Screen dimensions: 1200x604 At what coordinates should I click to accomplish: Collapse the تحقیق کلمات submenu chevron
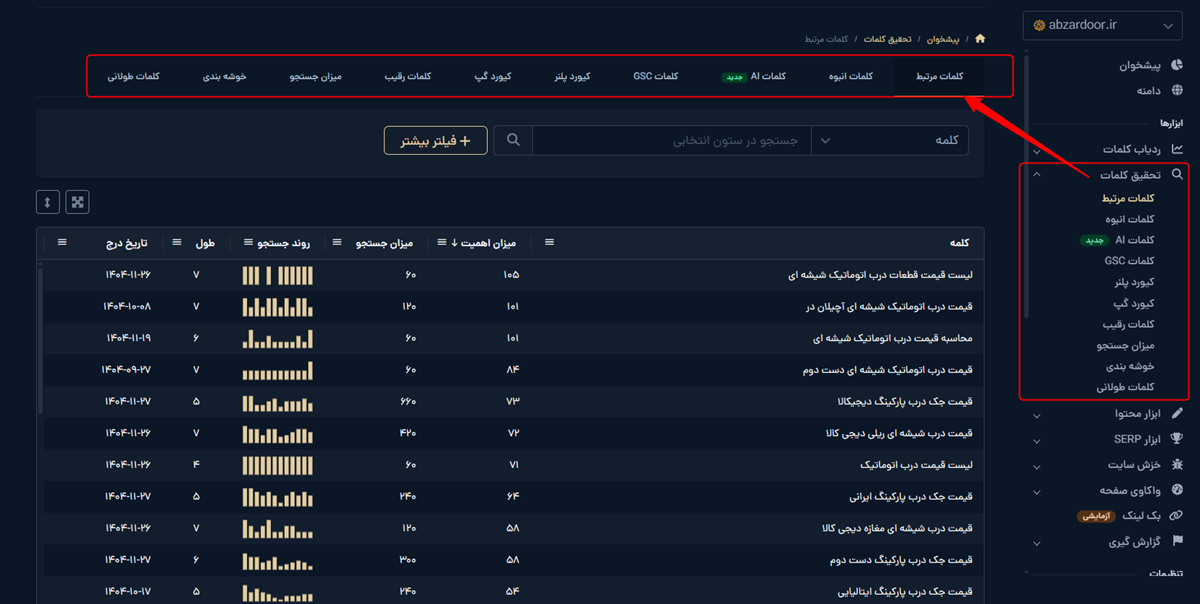[x=1037, y=172]
